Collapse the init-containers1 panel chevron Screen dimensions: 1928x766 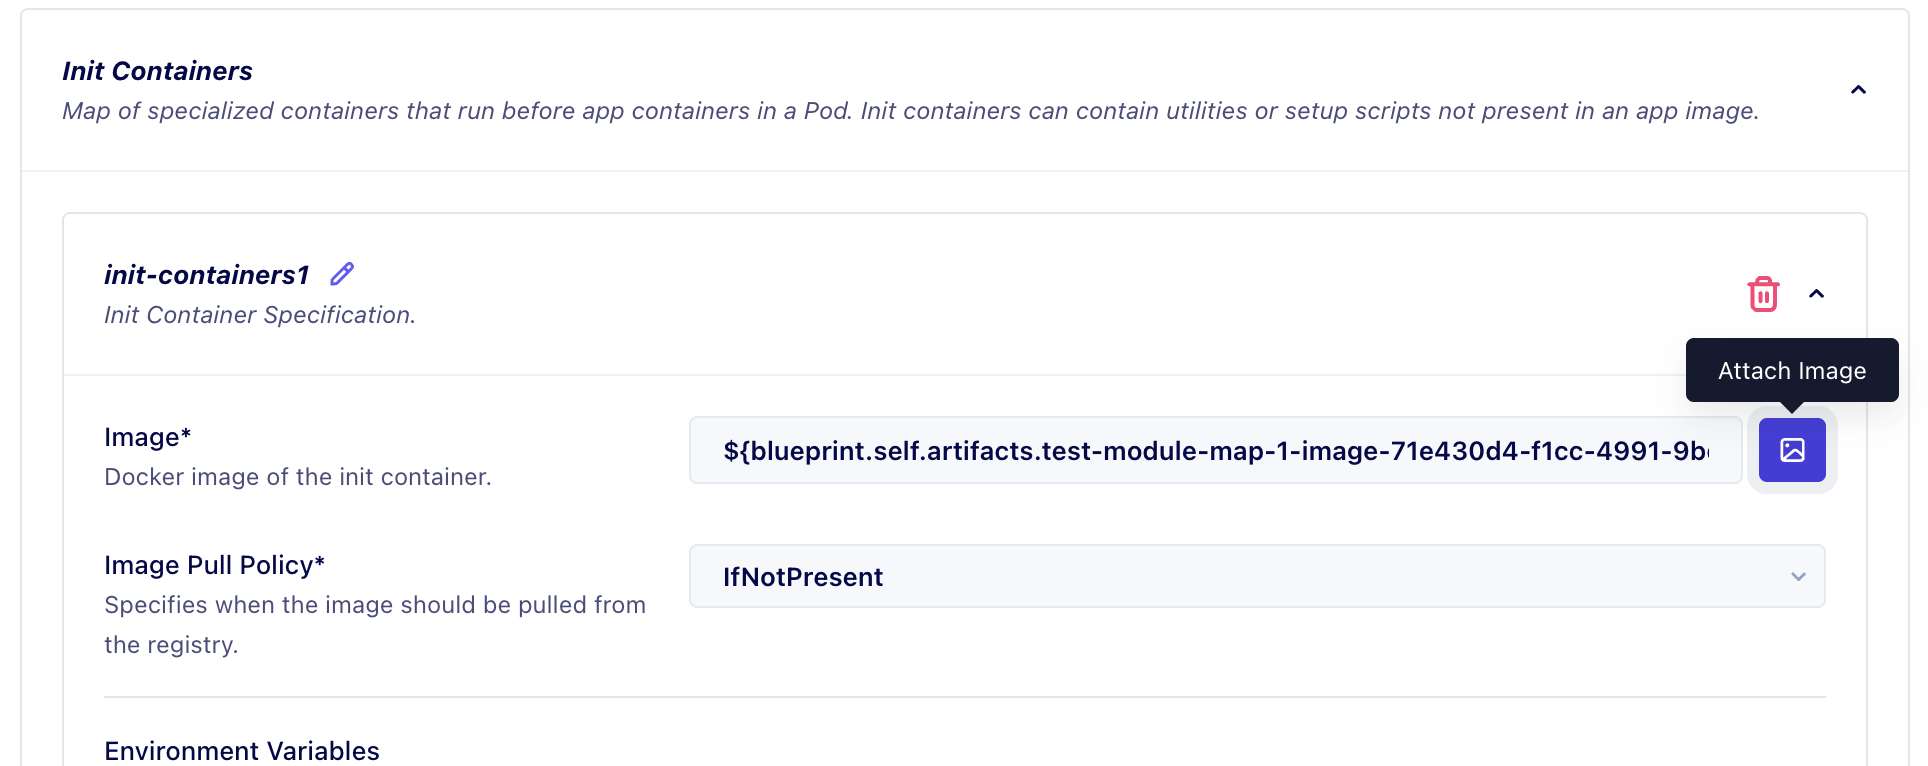pos(1817,294)
